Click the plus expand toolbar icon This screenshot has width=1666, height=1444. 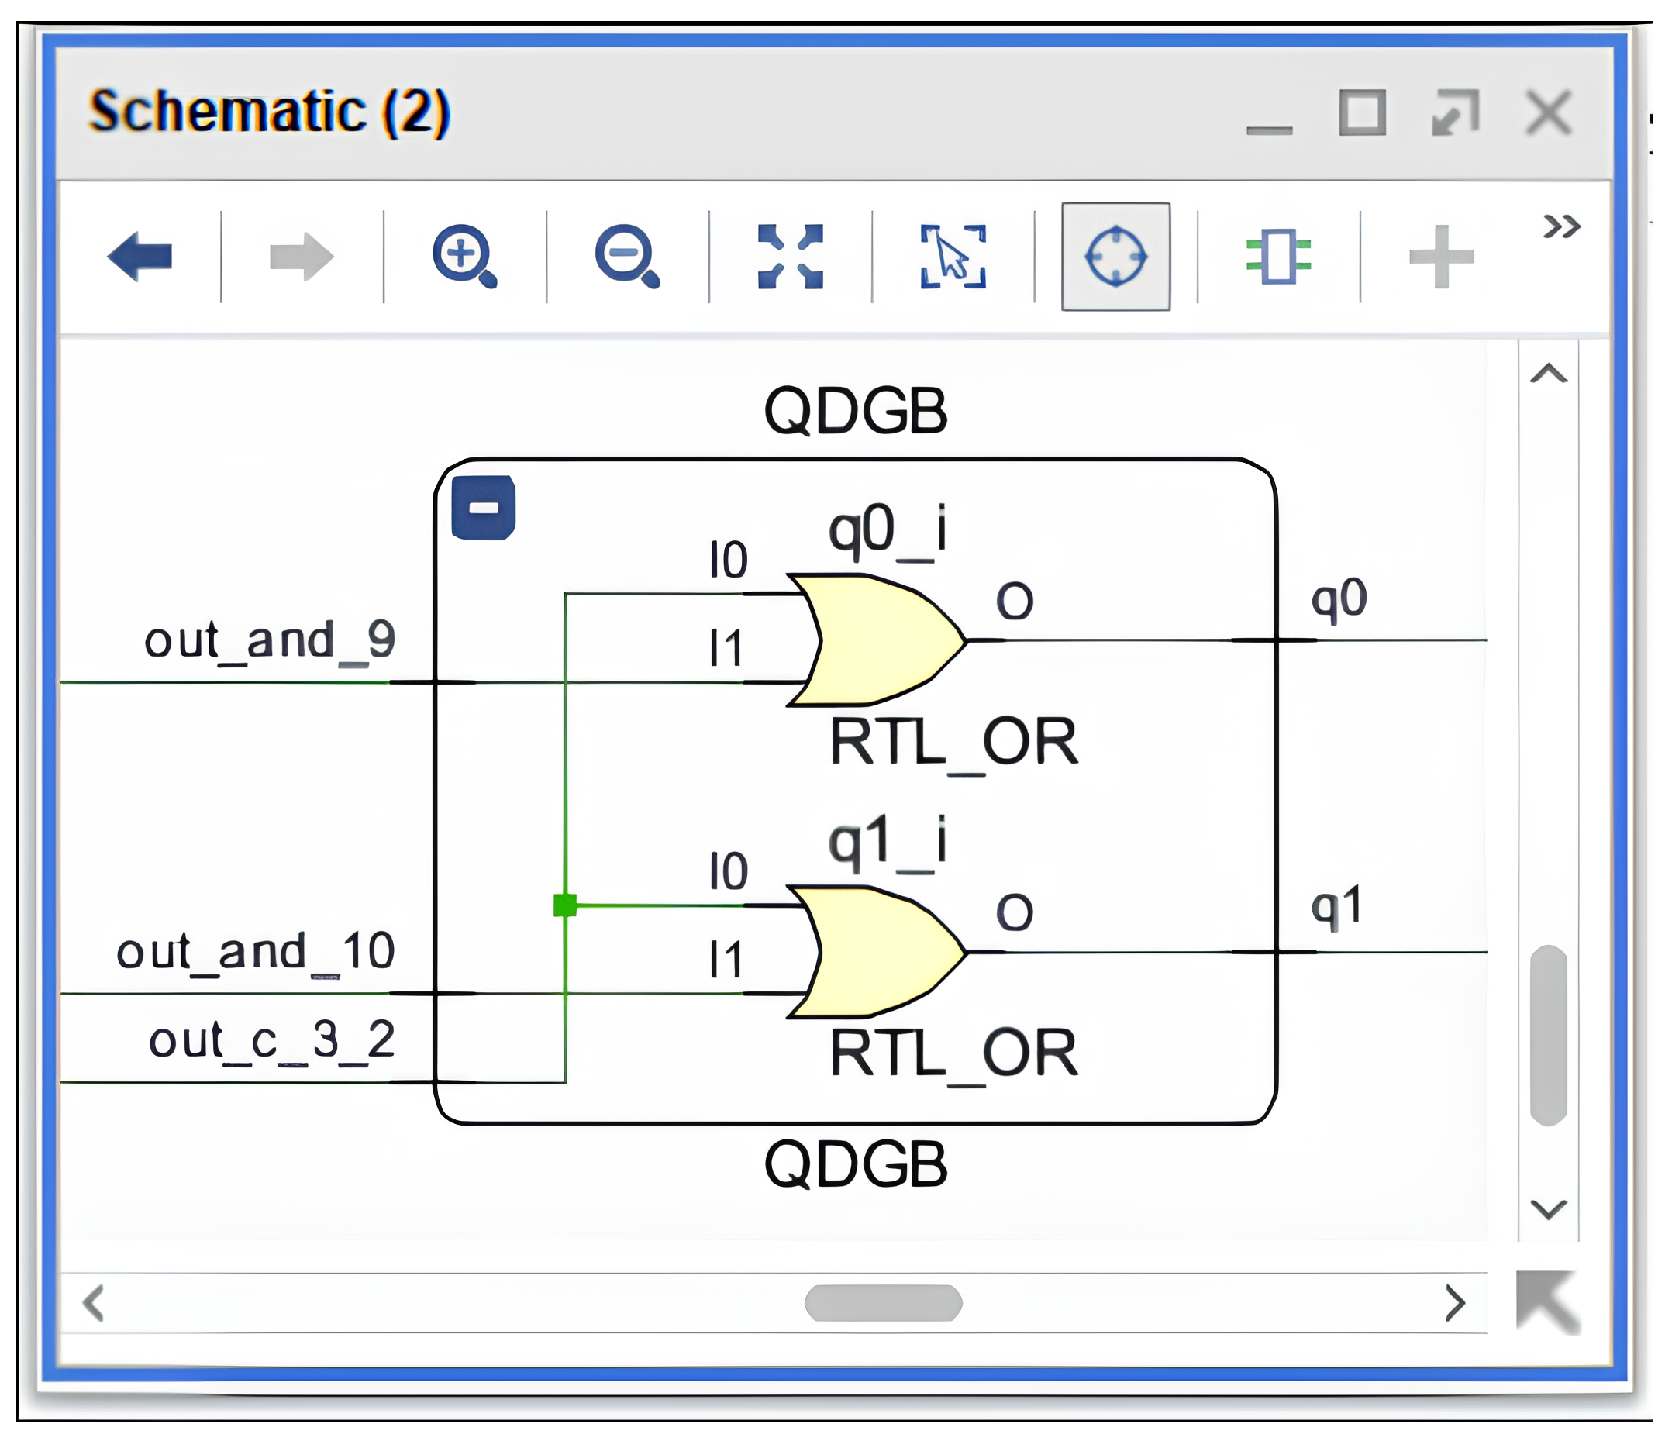point(1440,257)
